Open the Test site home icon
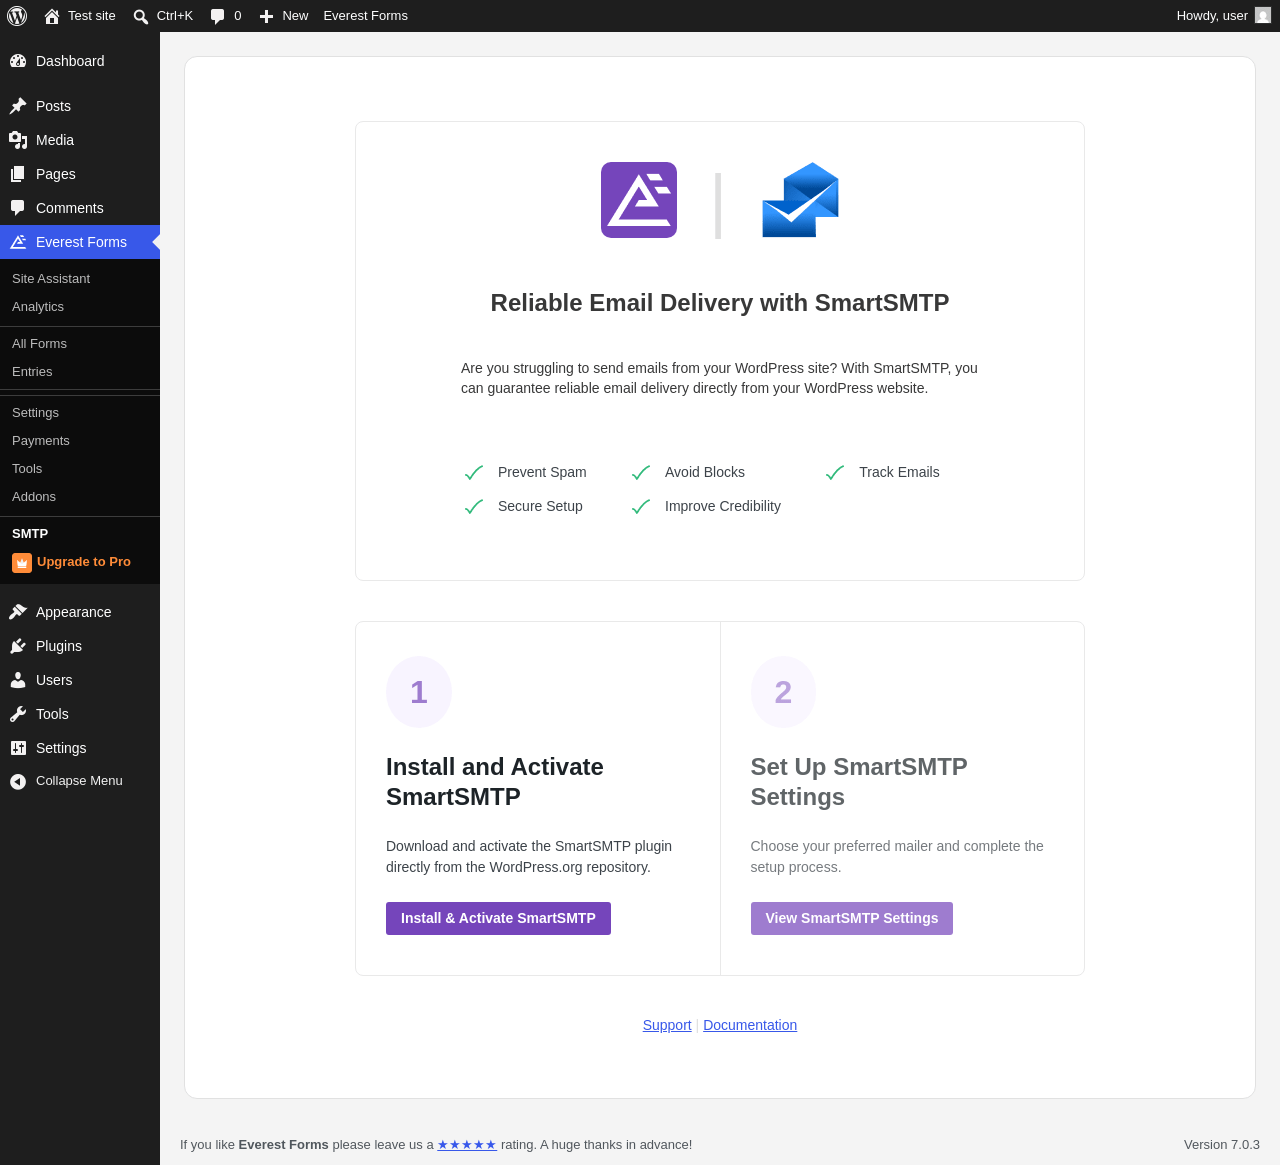 pos(52,16)
